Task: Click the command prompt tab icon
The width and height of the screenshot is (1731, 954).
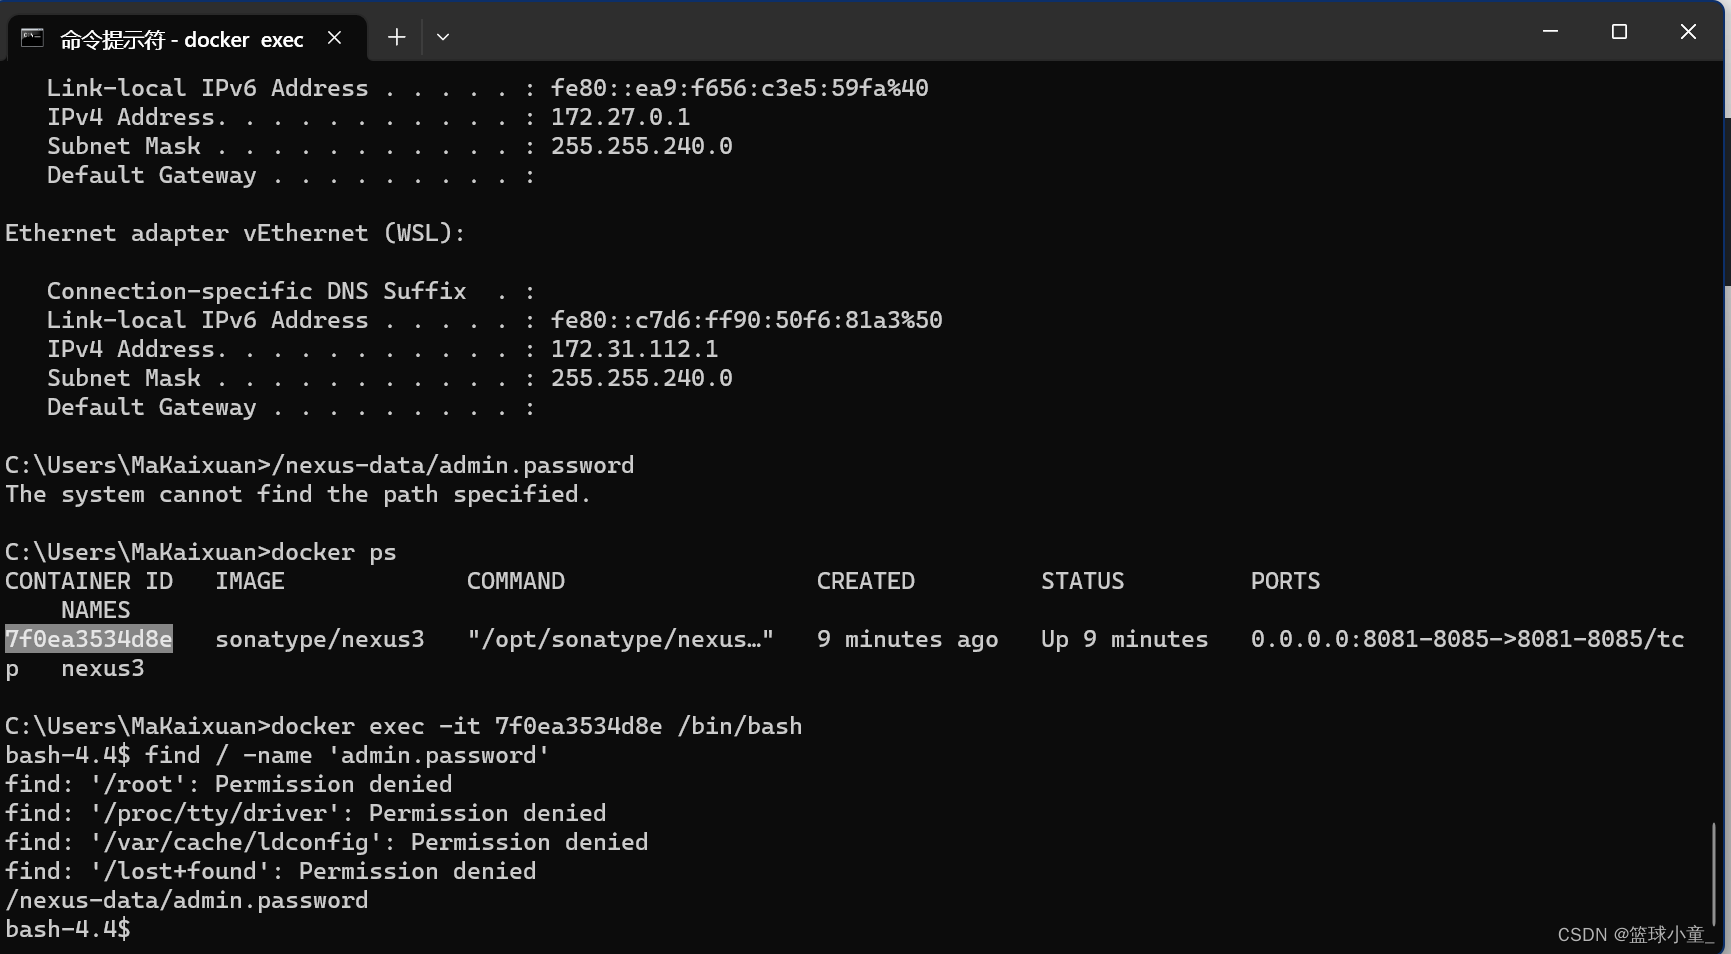Action: click(x=32, y=38)
